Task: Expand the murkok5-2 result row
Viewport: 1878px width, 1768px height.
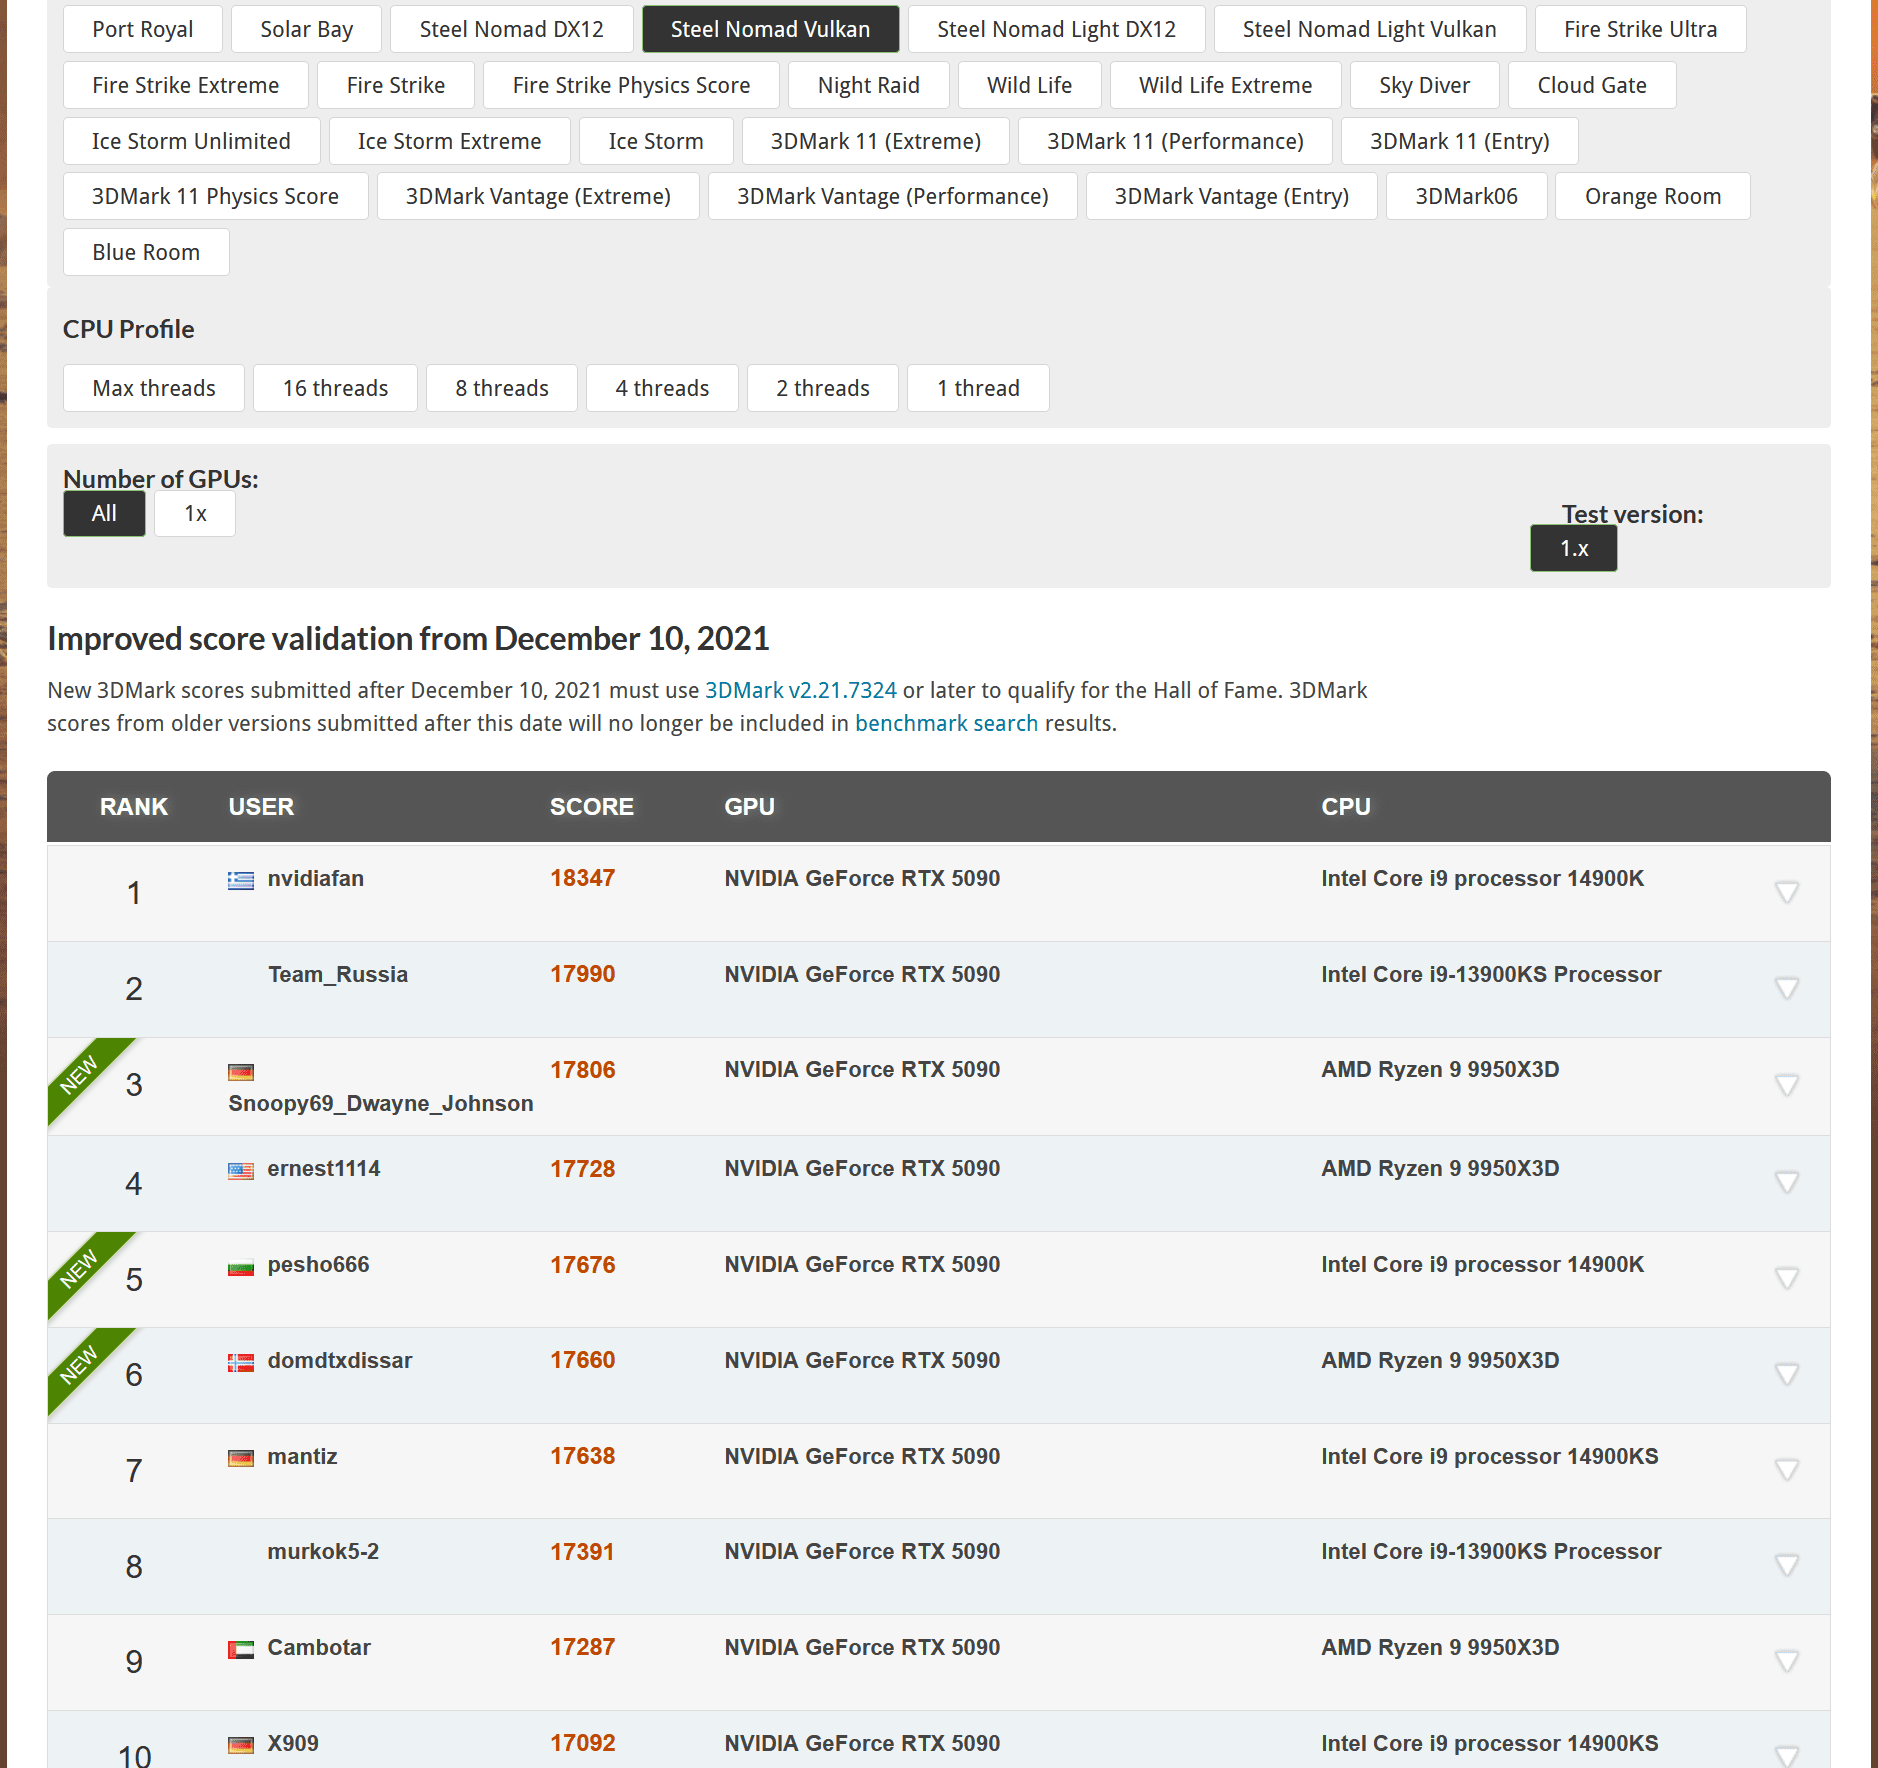Action: [1787, 1565]
